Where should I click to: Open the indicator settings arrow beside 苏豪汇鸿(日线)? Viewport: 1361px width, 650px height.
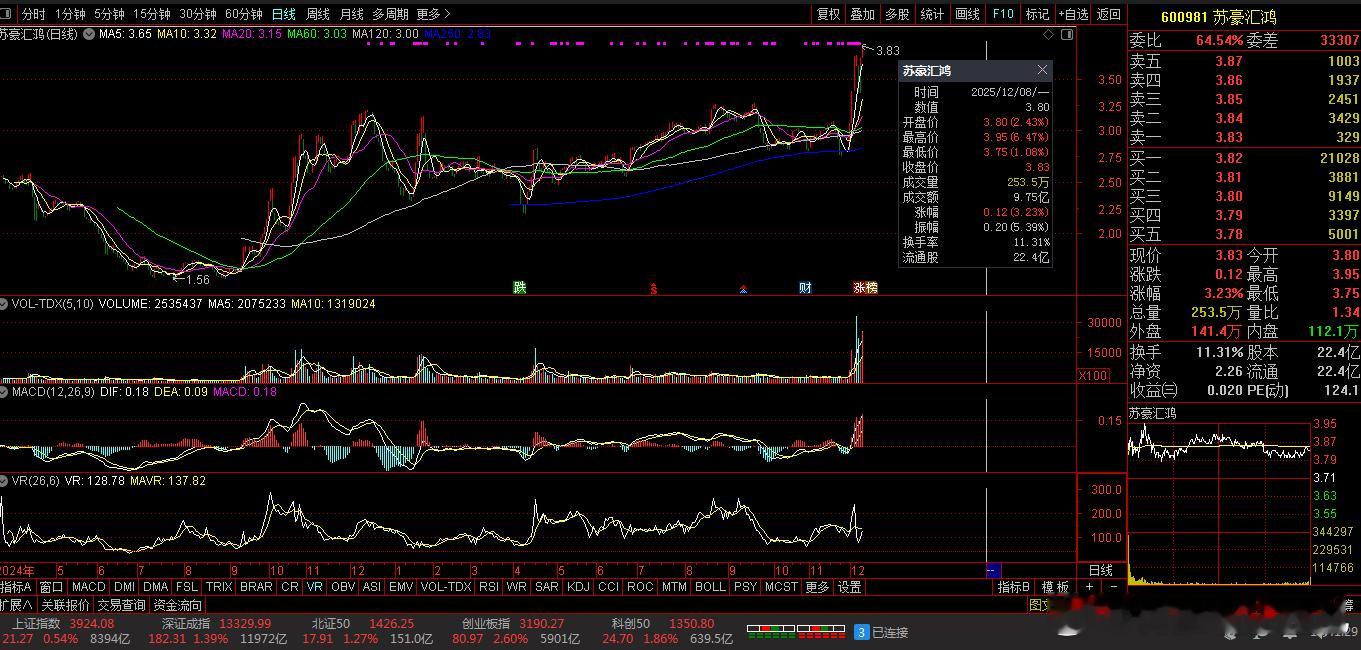click(89, 34)
